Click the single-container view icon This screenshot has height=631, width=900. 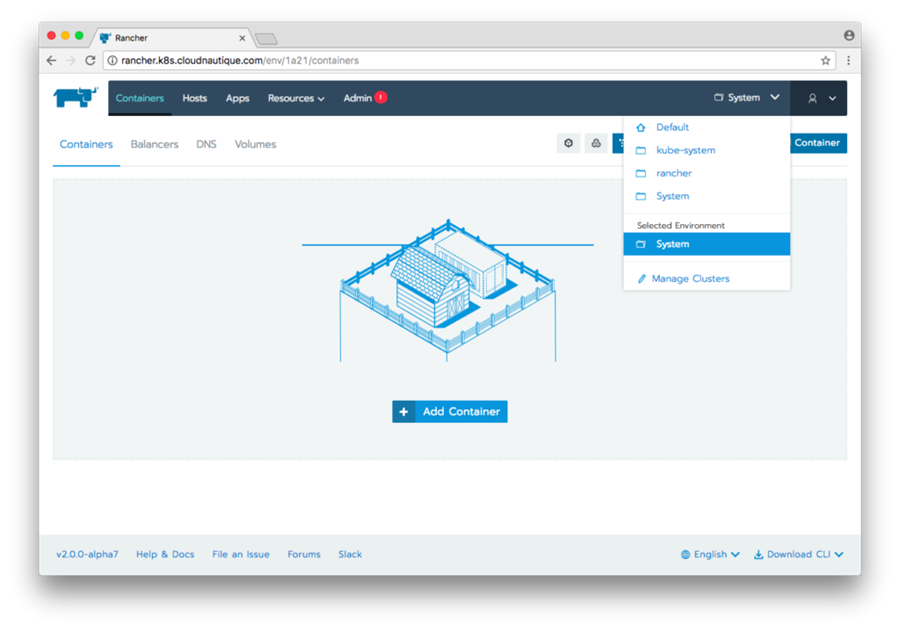569,144
